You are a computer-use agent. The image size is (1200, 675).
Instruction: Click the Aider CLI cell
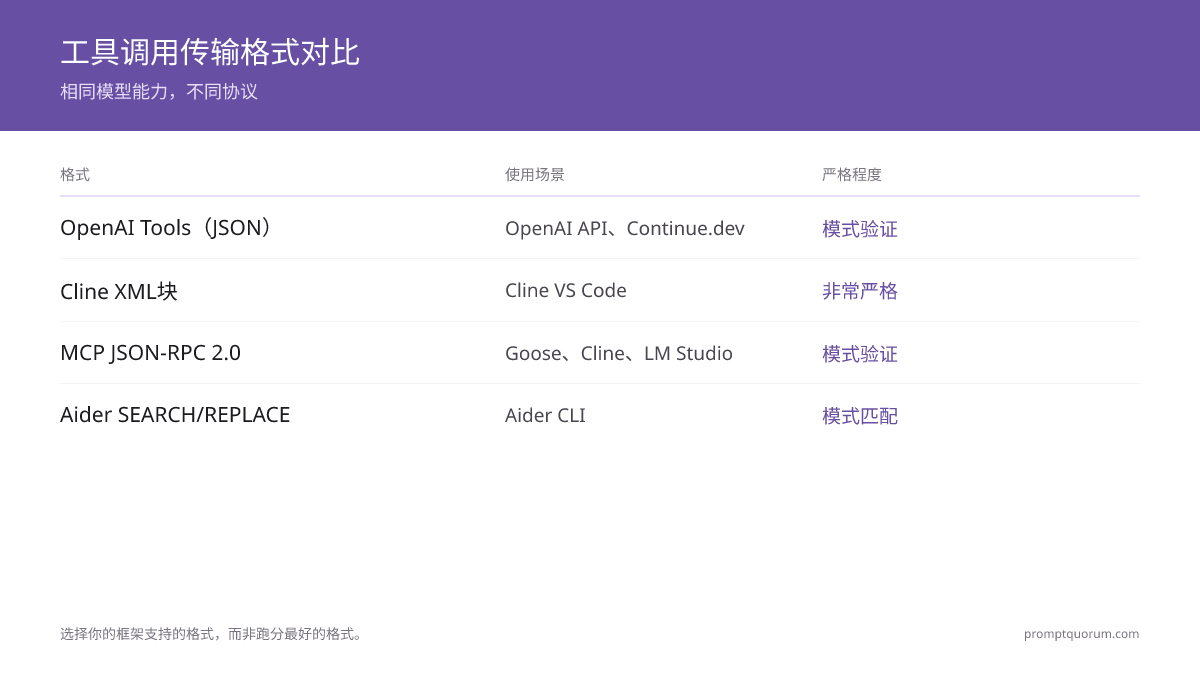[545, 415]
